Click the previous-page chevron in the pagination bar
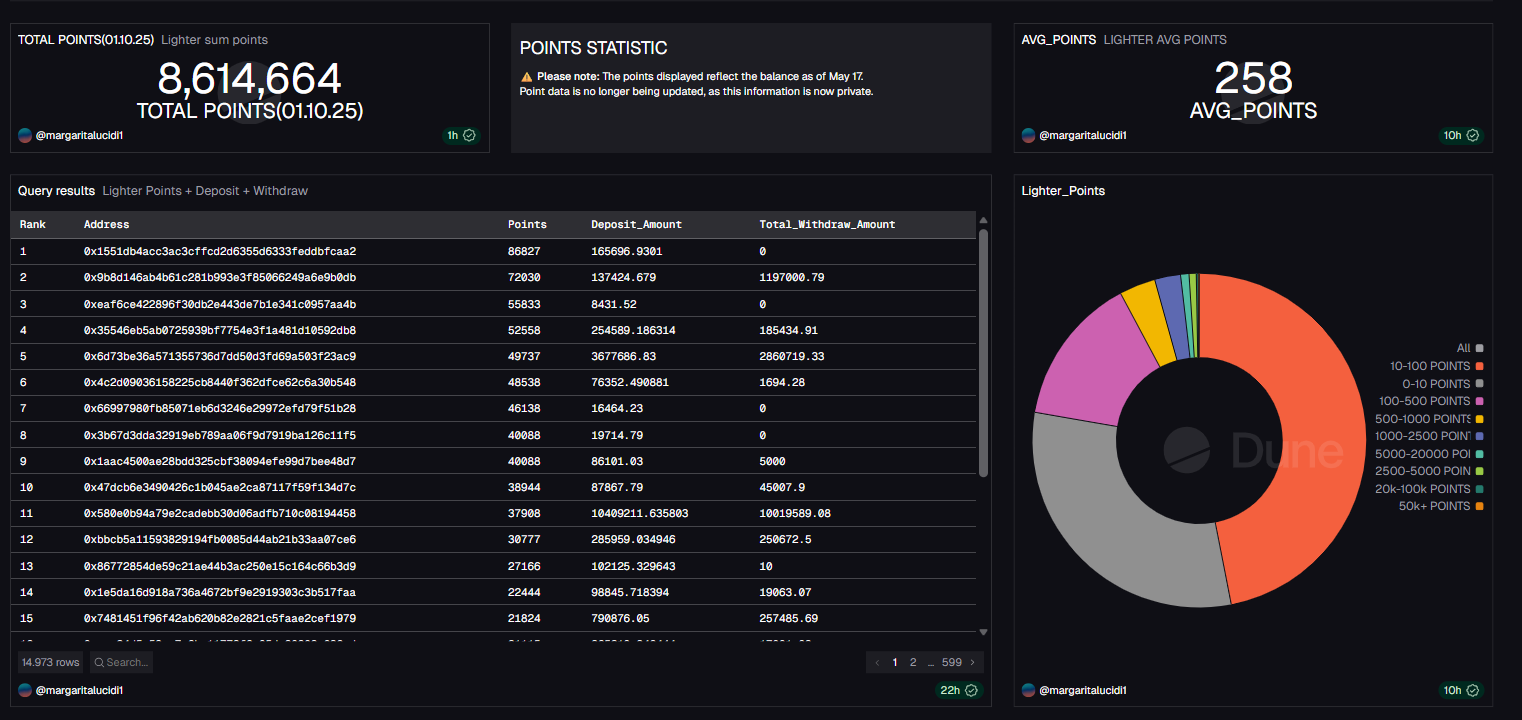Screen dimensions: 1522x720 (x=877, y=662)
